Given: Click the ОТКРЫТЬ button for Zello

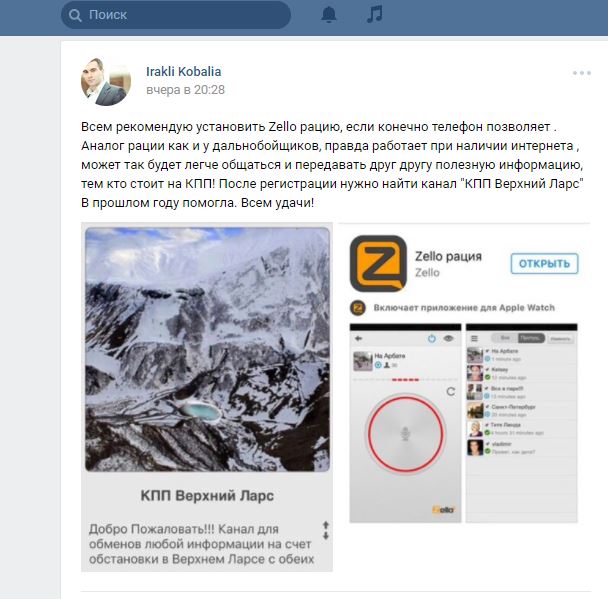Looking at the screenshot, I should click(x=544, y=264).
